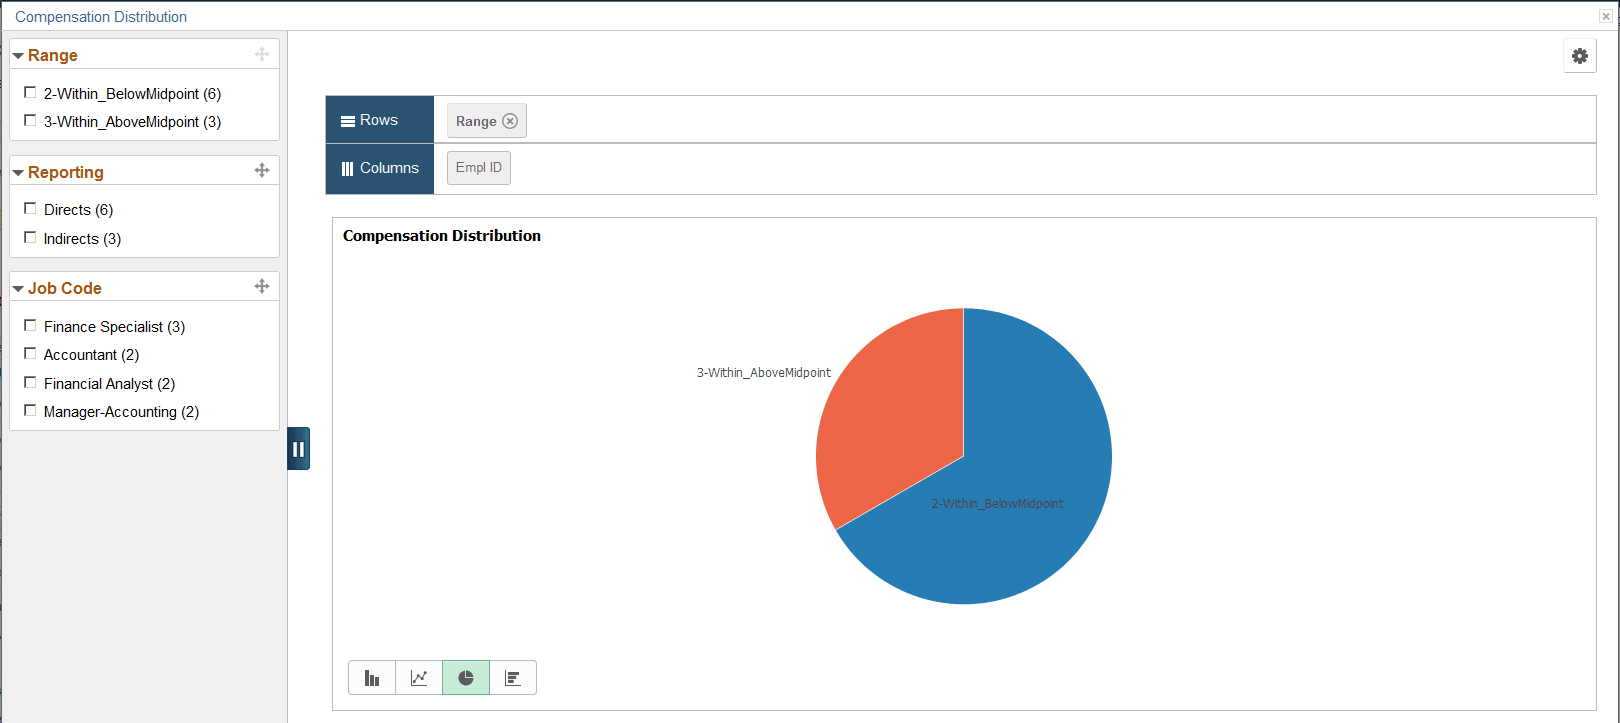
Task: Collapse the Range facet section arrow
Action: [x=18, y=56]
